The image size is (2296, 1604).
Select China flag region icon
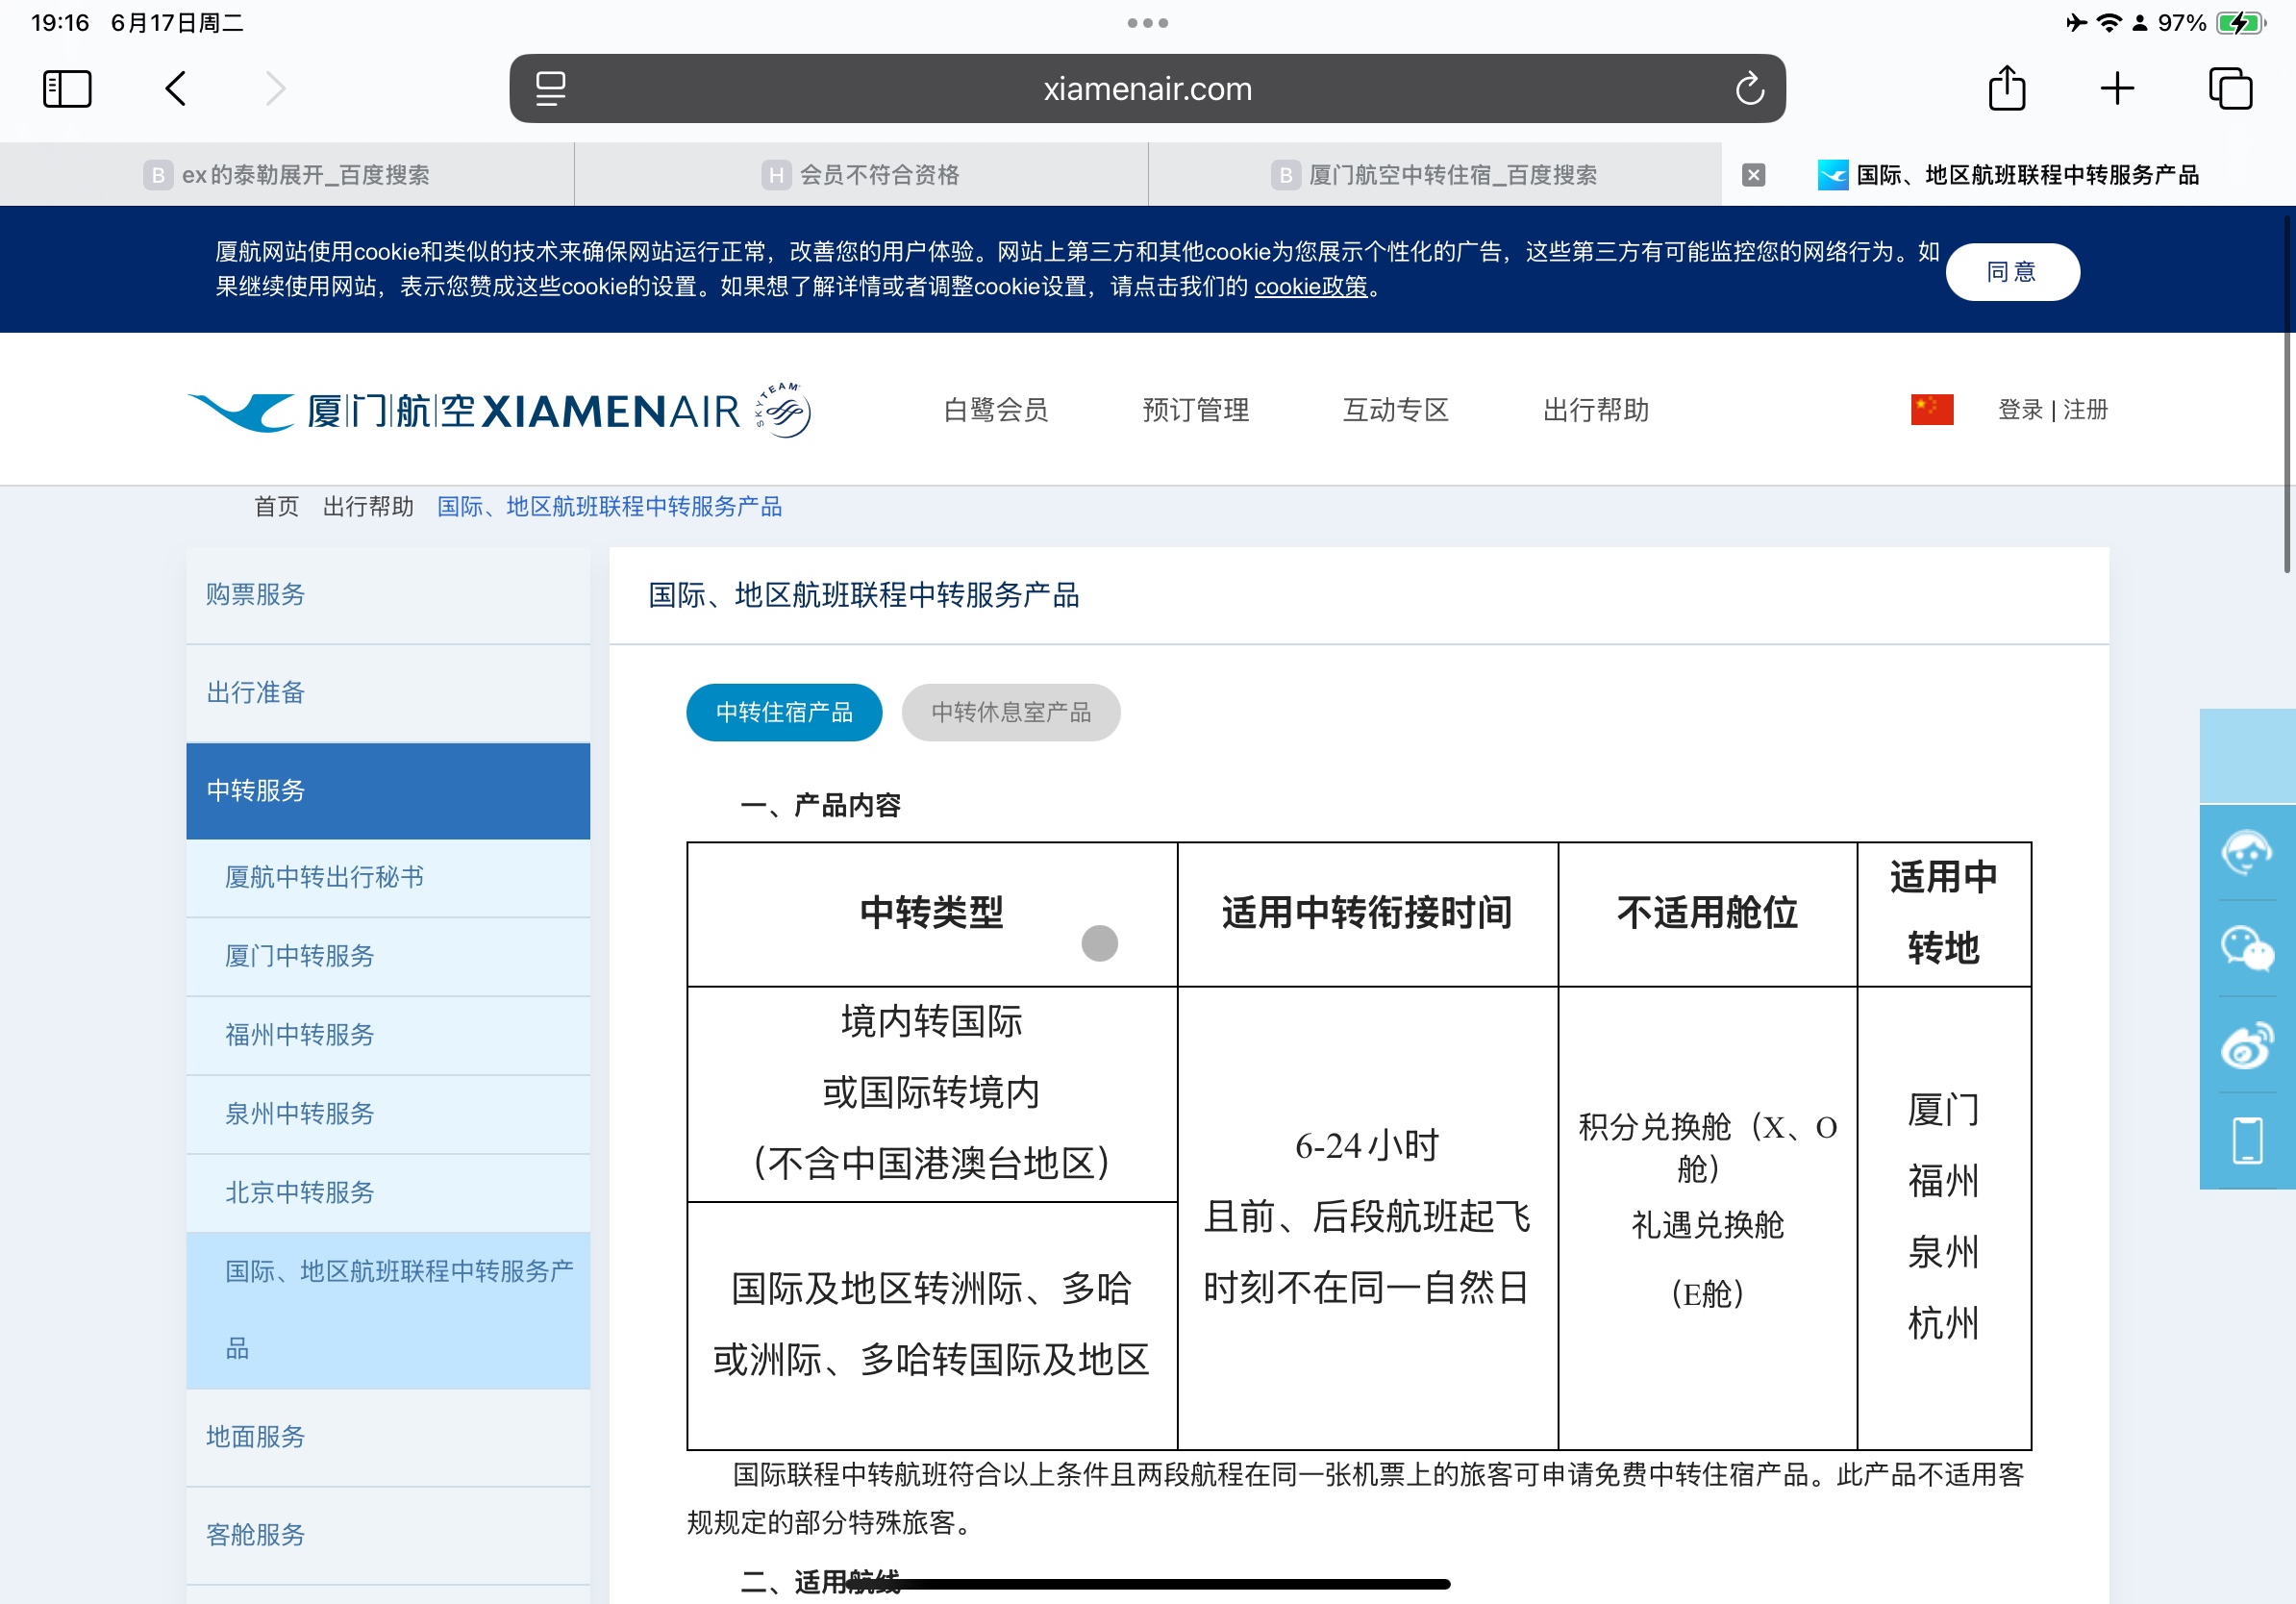tap(1931, 410)
